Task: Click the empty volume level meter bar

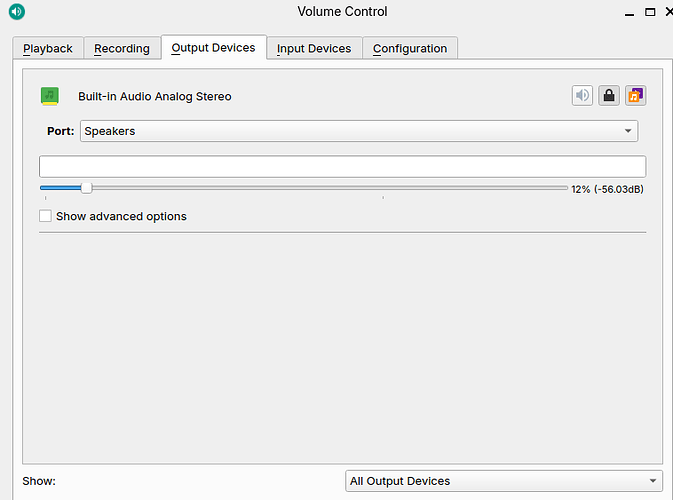Action: coord(342,166)
